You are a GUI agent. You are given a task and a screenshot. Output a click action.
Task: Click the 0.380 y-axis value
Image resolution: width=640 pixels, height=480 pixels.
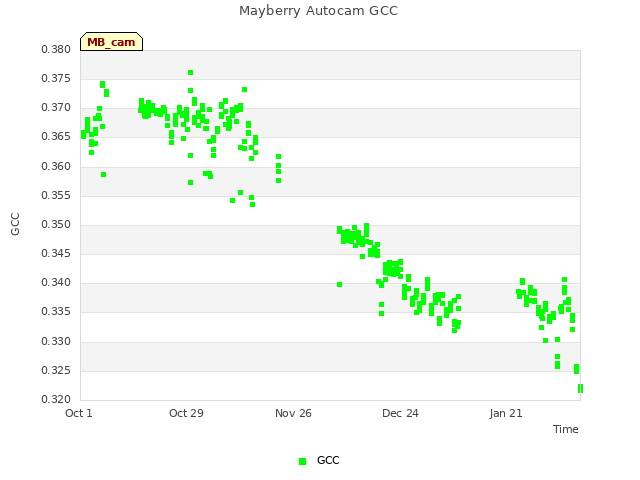[56, 50]
